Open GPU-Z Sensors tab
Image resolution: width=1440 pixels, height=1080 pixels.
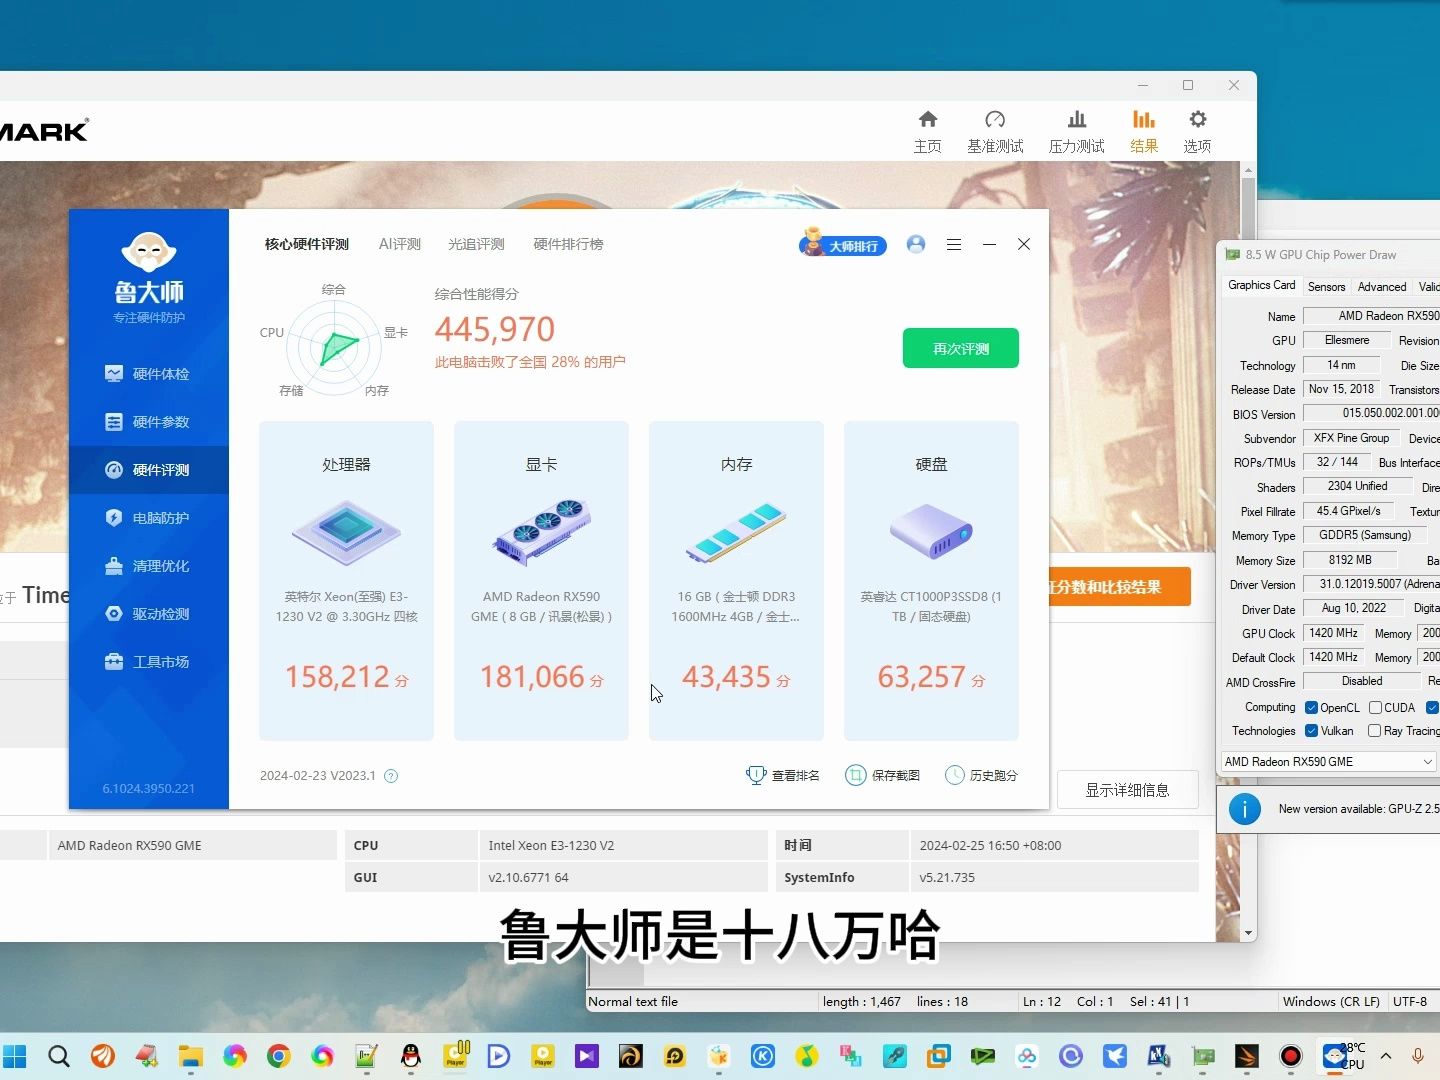[x=1327, y=287]
